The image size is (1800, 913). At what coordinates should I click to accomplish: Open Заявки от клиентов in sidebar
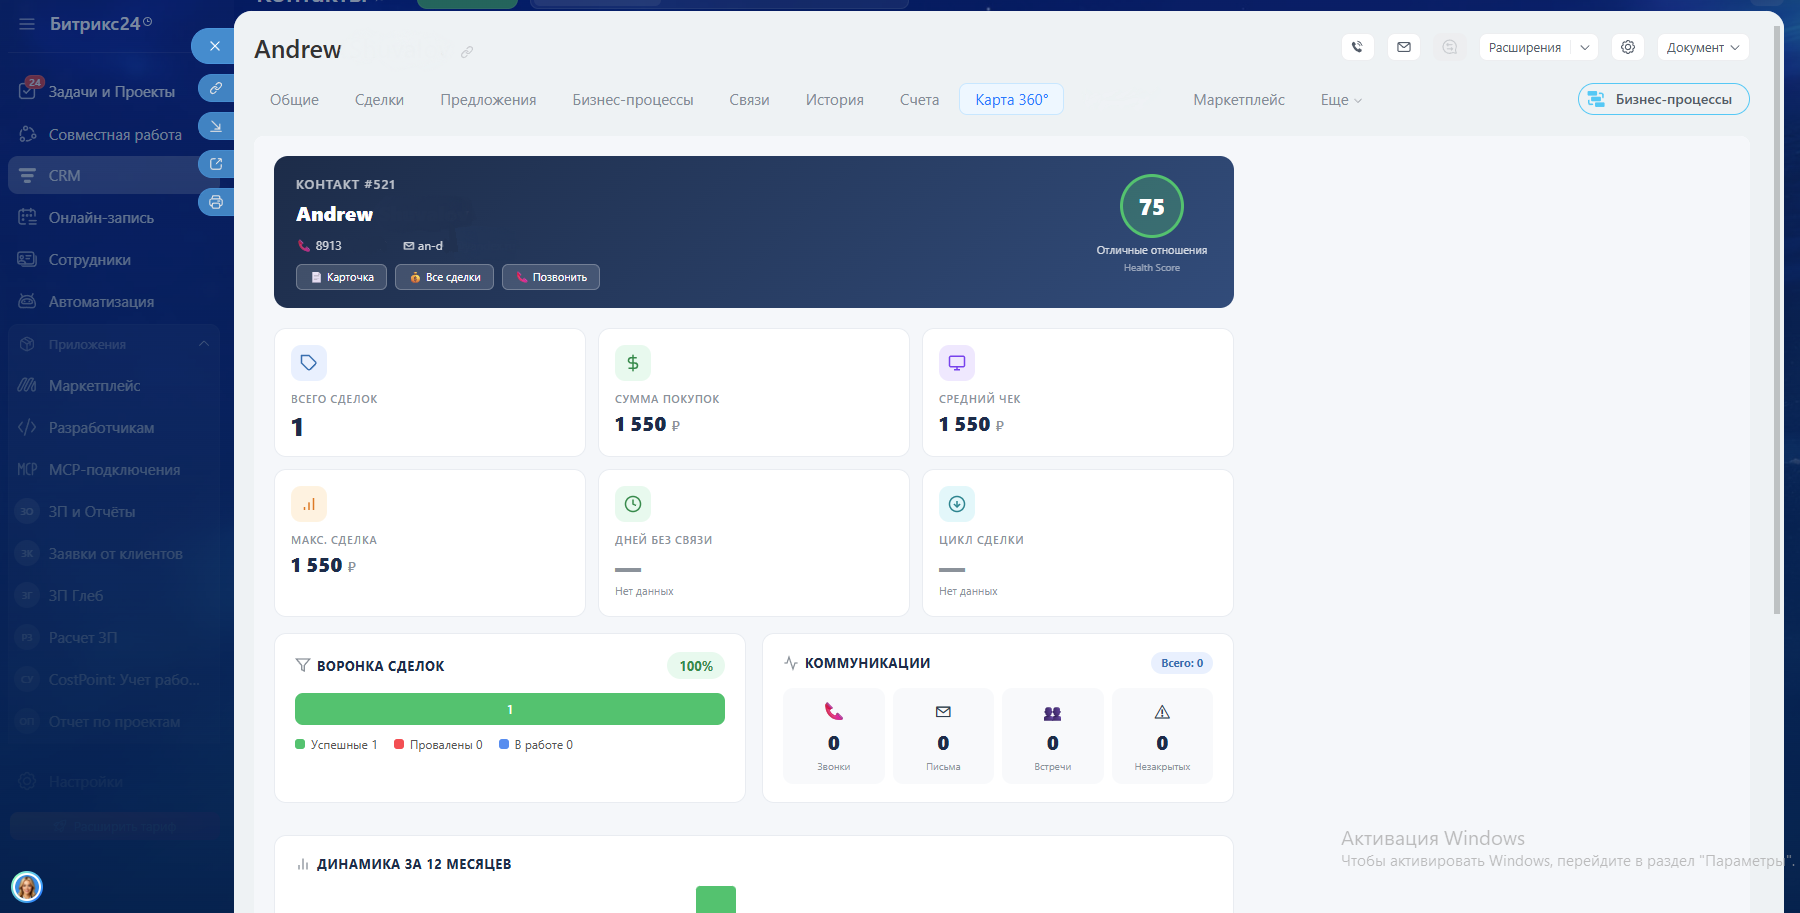114,554
